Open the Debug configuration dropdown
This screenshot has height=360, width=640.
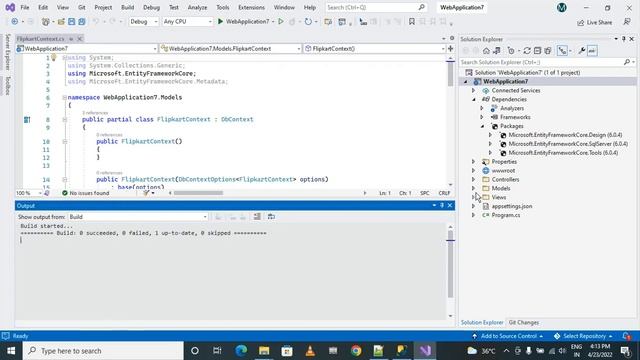point(143,22)
